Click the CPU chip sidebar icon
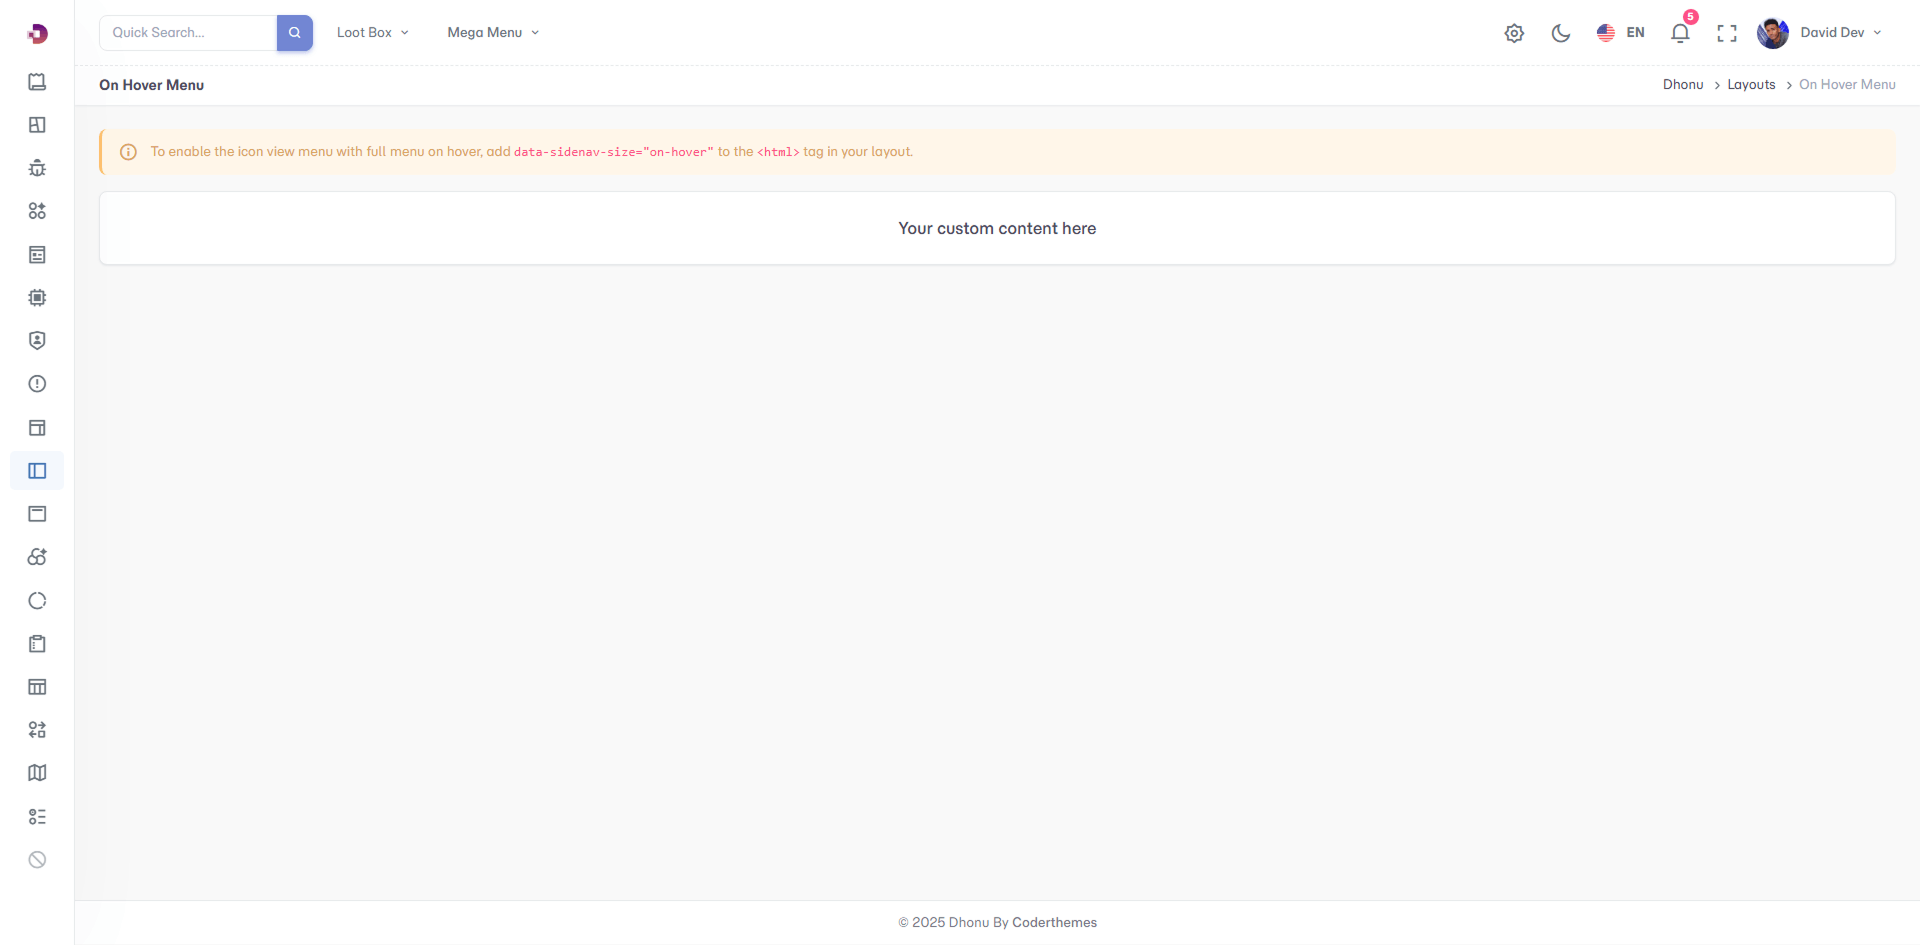 pyautogui.click(x=37, y=298)
